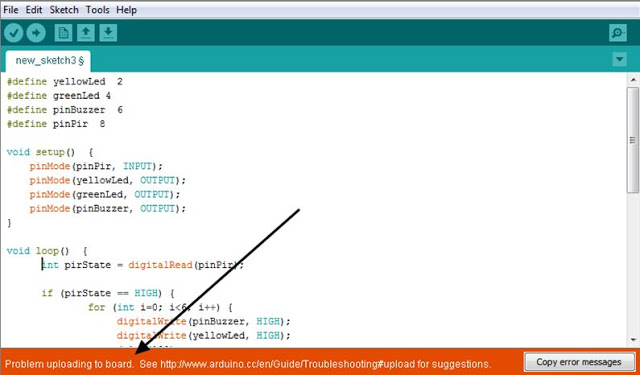Click the 'if (pirState == HIGH) {' line
Image resolution: width=640 pixels, height=375 pixels.
108,293
